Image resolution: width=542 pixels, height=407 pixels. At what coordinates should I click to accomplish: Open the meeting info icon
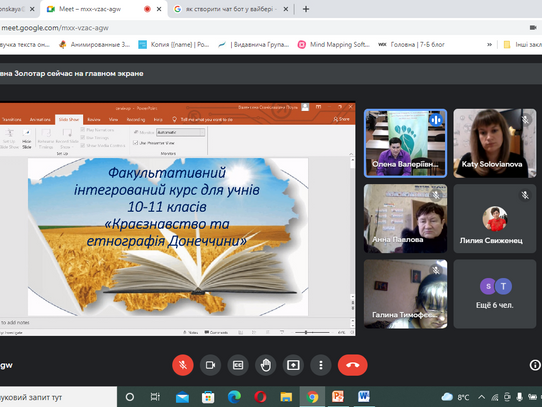click(535, 365)
